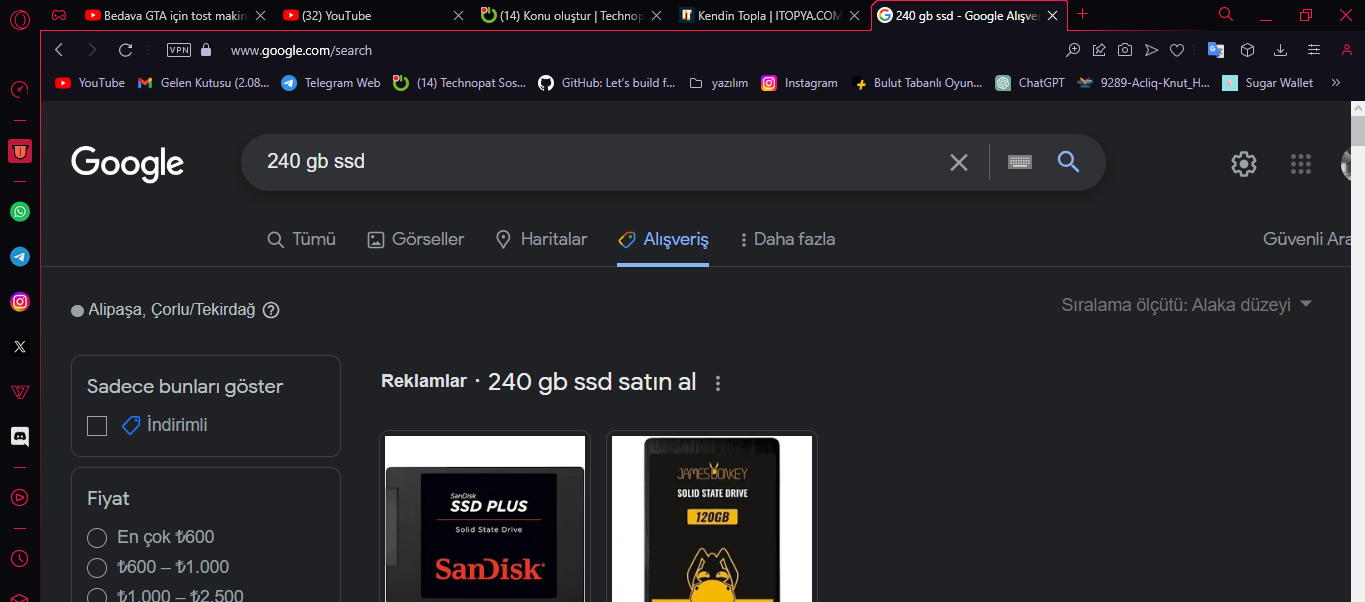Open the downloads icon in toolbar
The width and height of the screenshot is (1365, 602).
click(1280, 50)
